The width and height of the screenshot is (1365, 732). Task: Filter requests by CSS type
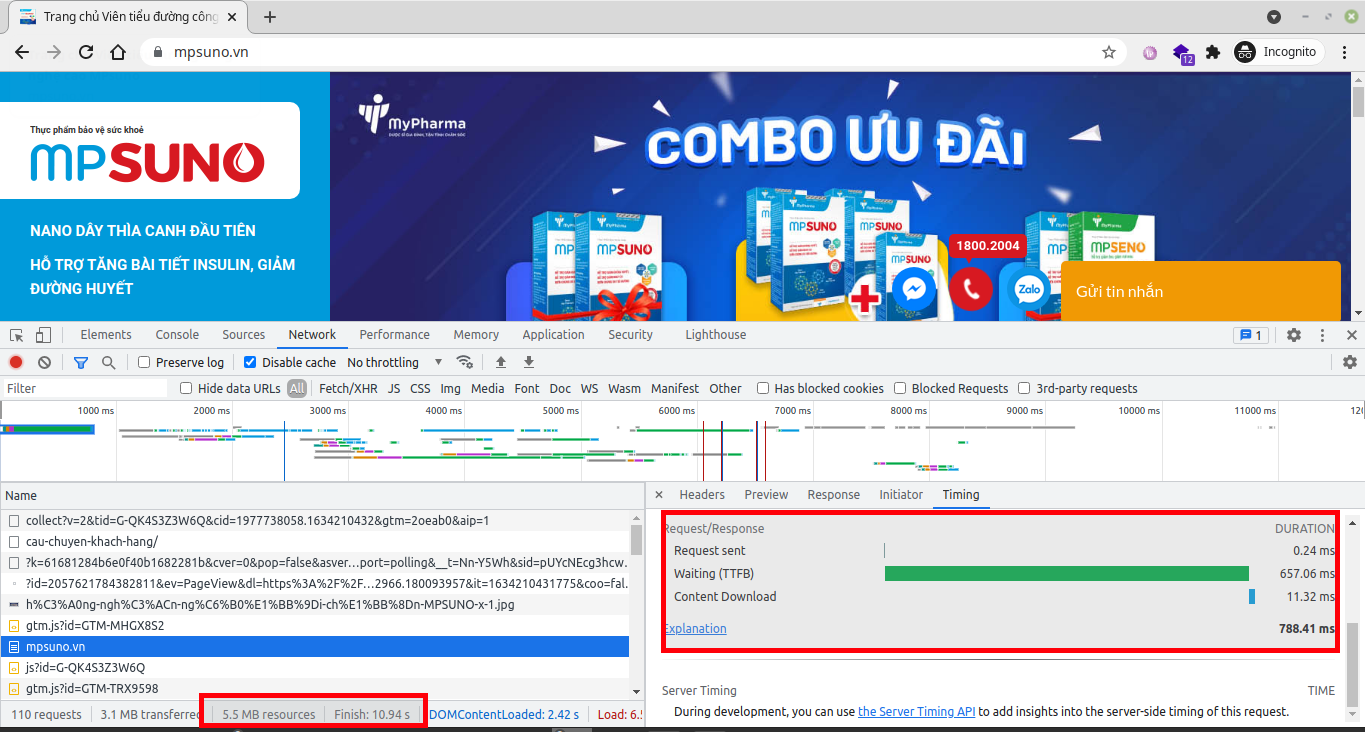pyautogui.click(x=421, y=389)
